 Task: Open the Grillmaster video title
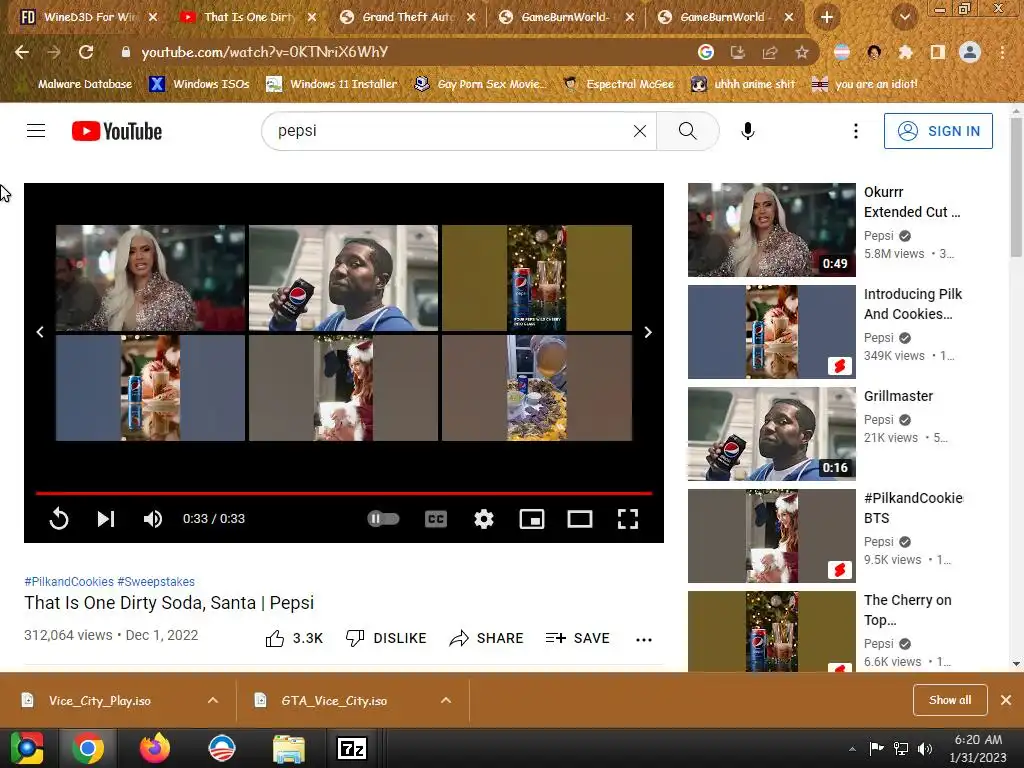pyautogui.click(x=898, y=396)
